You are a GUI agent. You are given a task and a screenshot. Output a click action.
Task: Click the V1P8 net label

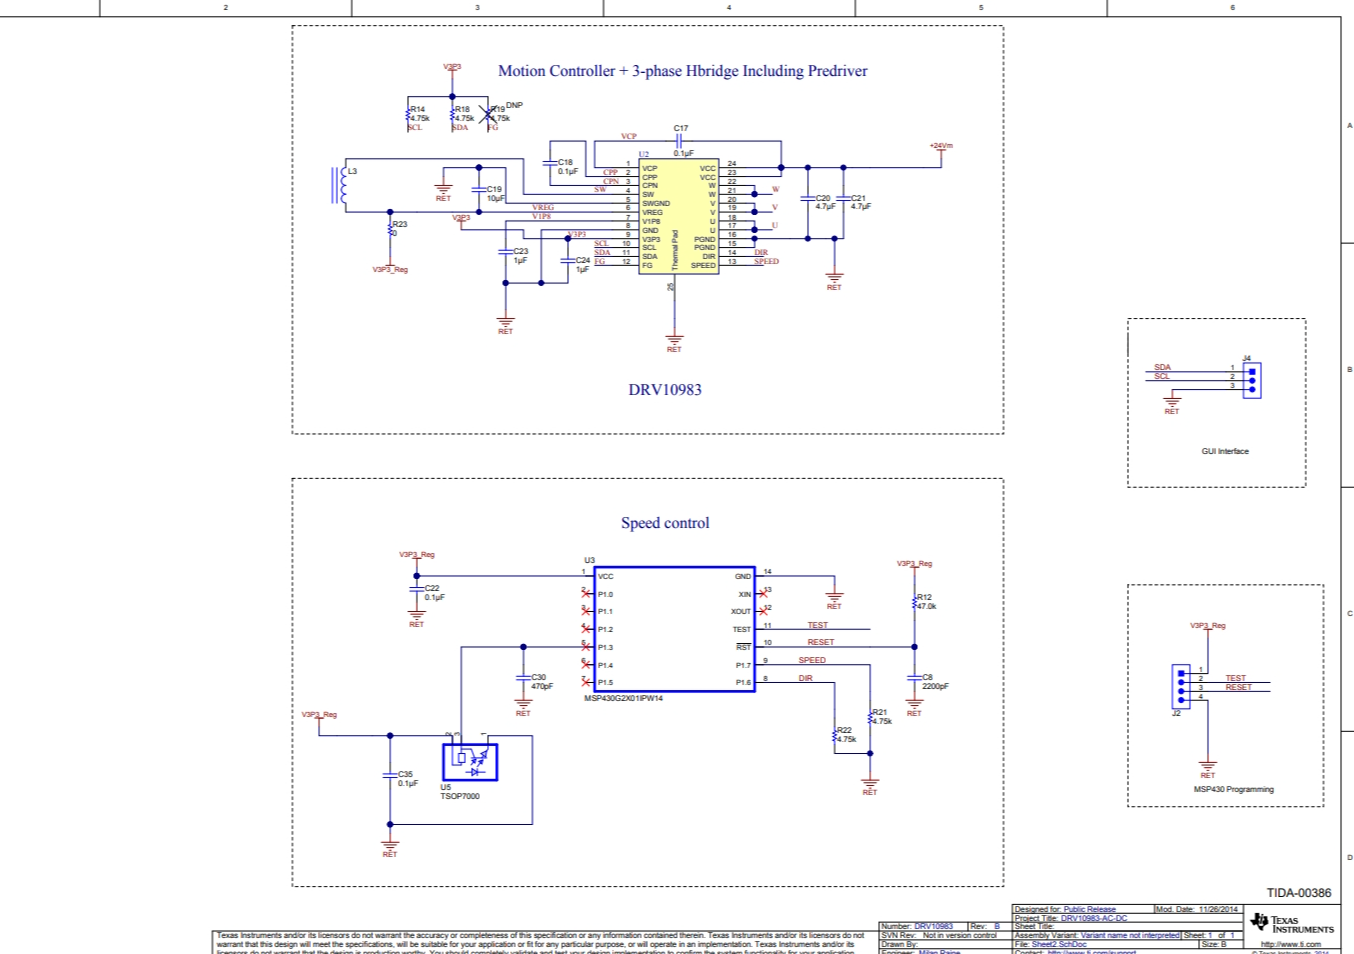coord(541,216)
